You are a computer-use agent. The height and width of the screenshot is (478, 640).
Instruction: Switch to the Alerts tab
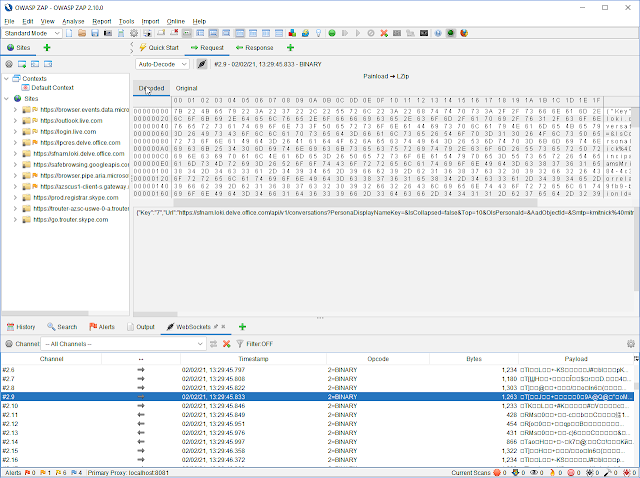(x=102, y=327)
